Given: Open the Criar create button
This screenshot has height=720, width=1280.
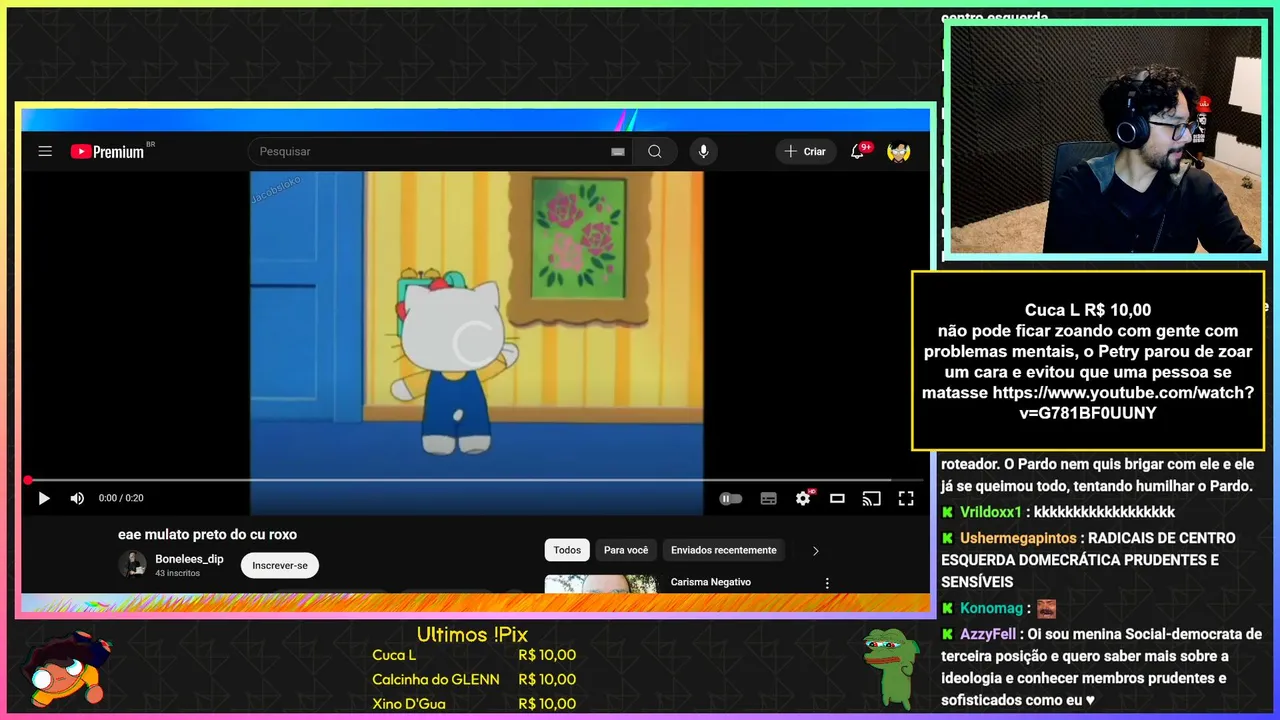Looking at the screenshot, I should (x=805, y=151).
